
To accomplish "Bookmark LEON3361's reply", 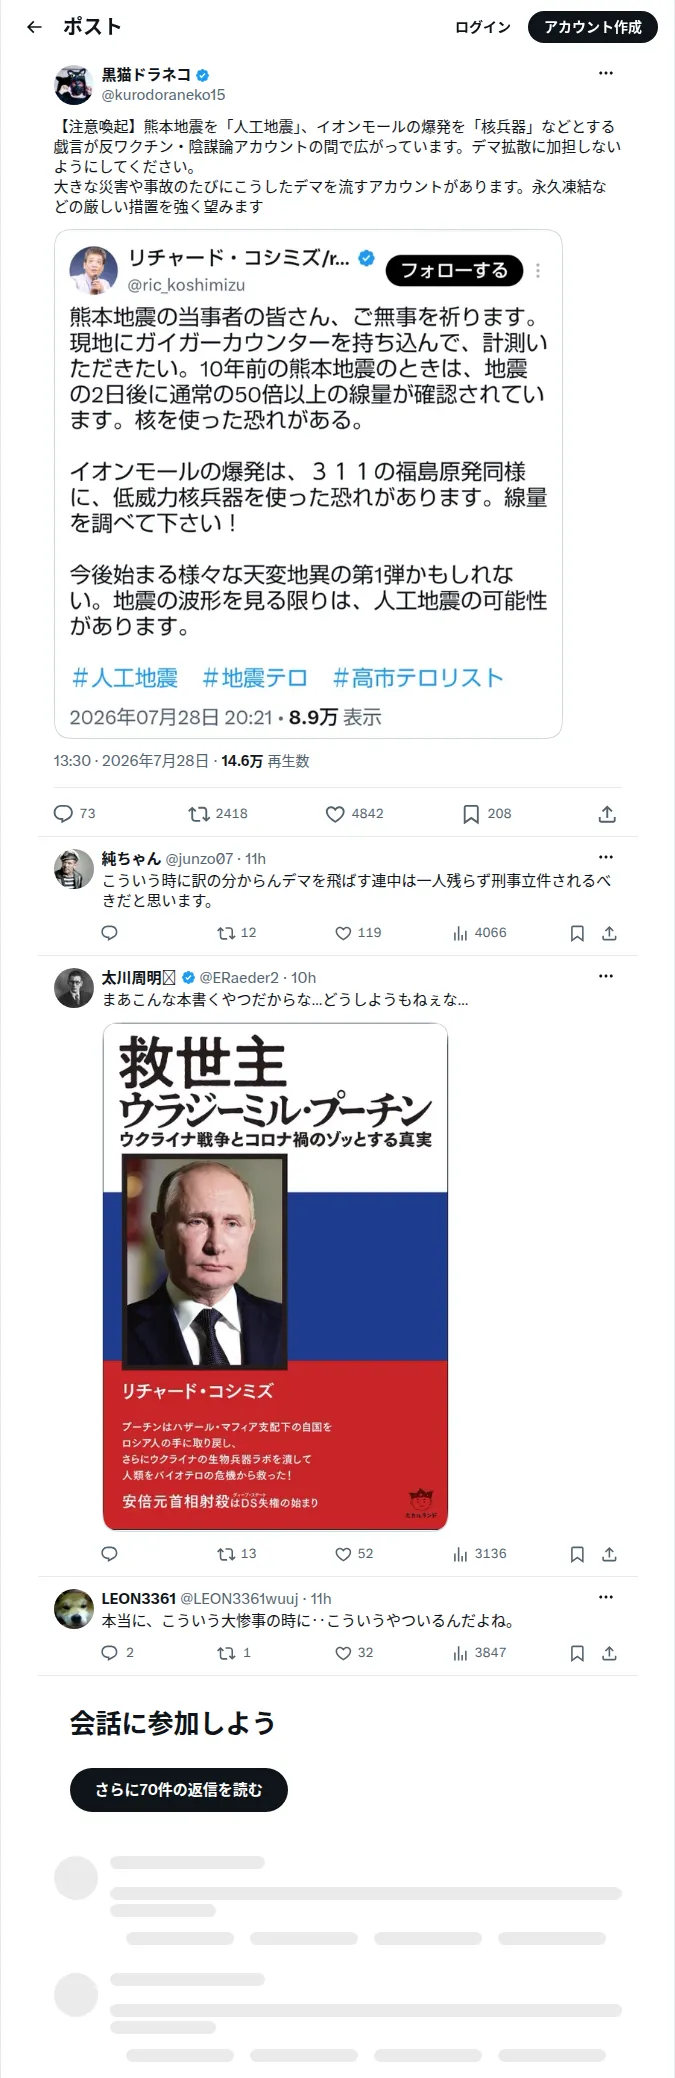I will (x=577, y=1653).
